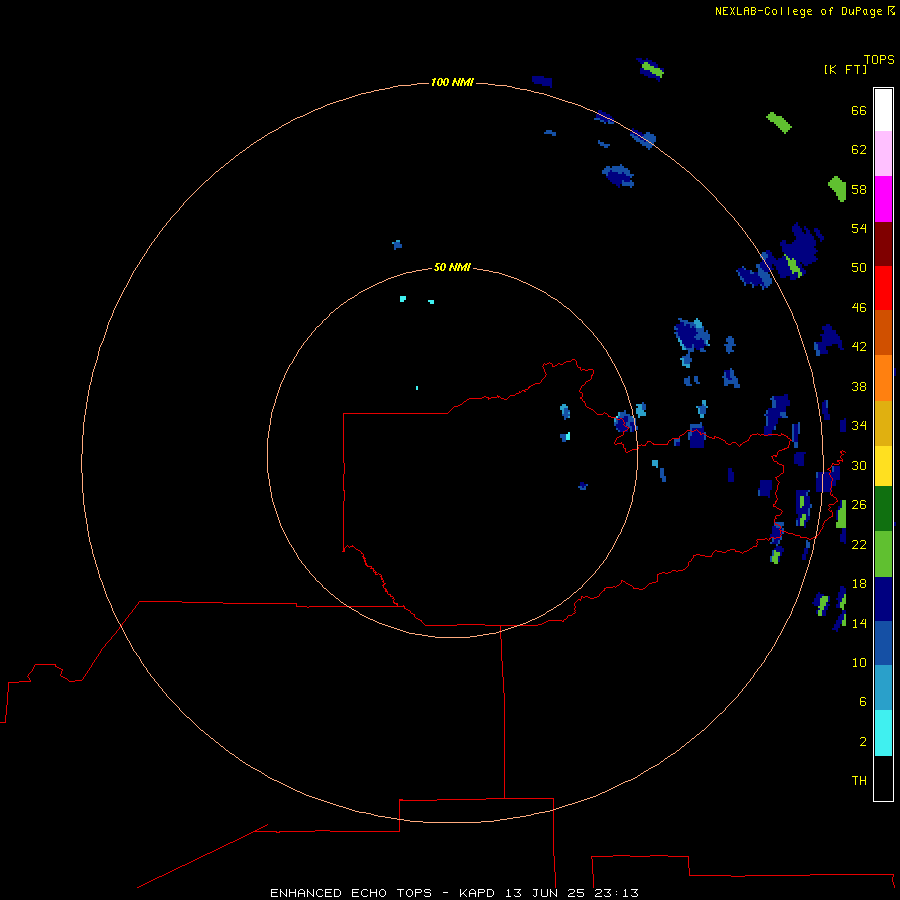Click the 'TOPS' legend title
The height and width of the screenshot is (900, 900).
879,59
